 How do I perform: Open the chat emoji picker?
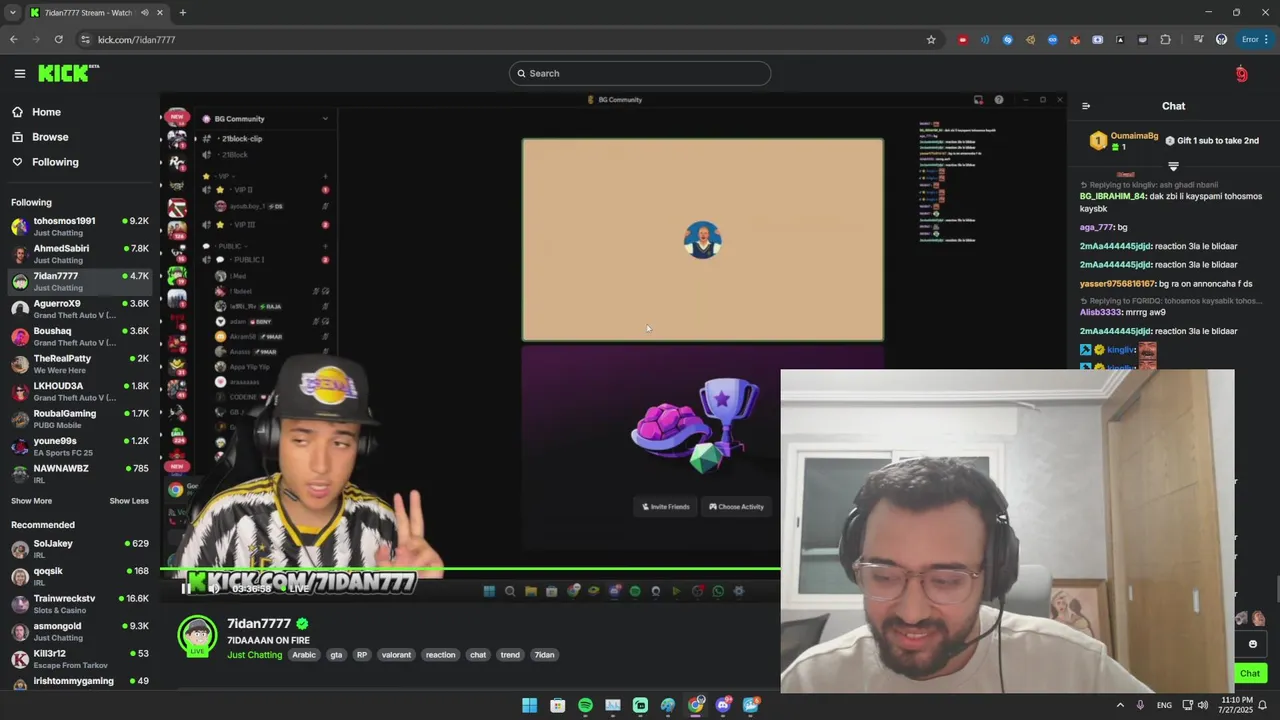[1252, 644]
